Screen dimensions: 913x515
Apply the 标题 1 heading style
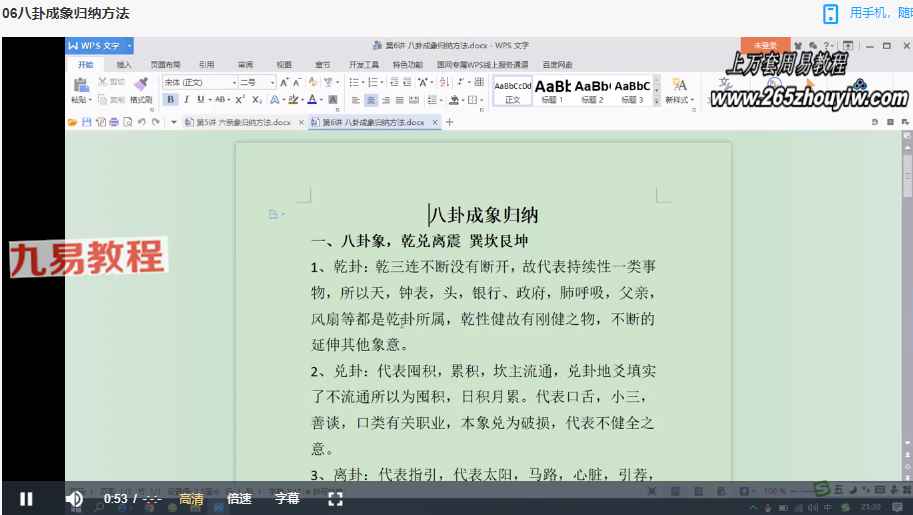(553, 90)
